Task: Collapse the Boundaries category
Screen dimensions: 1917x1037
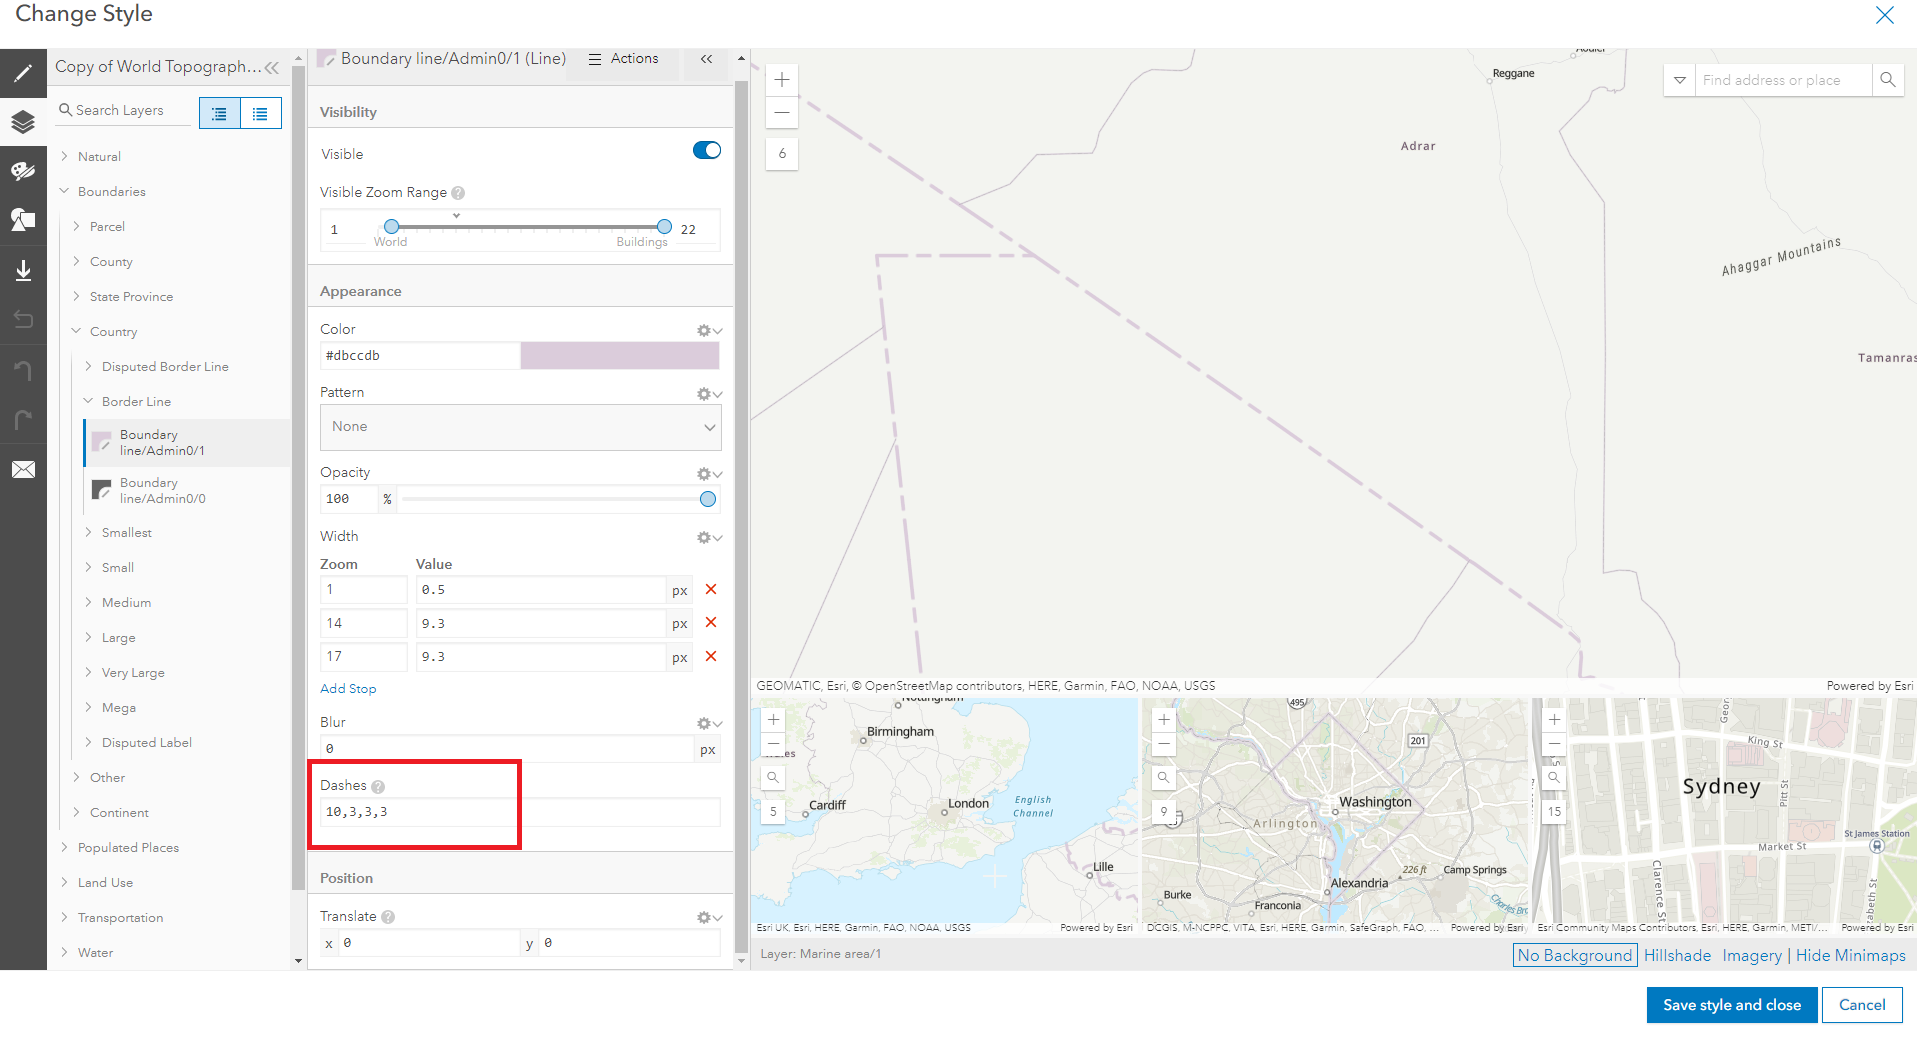Action: click(64, 191)
